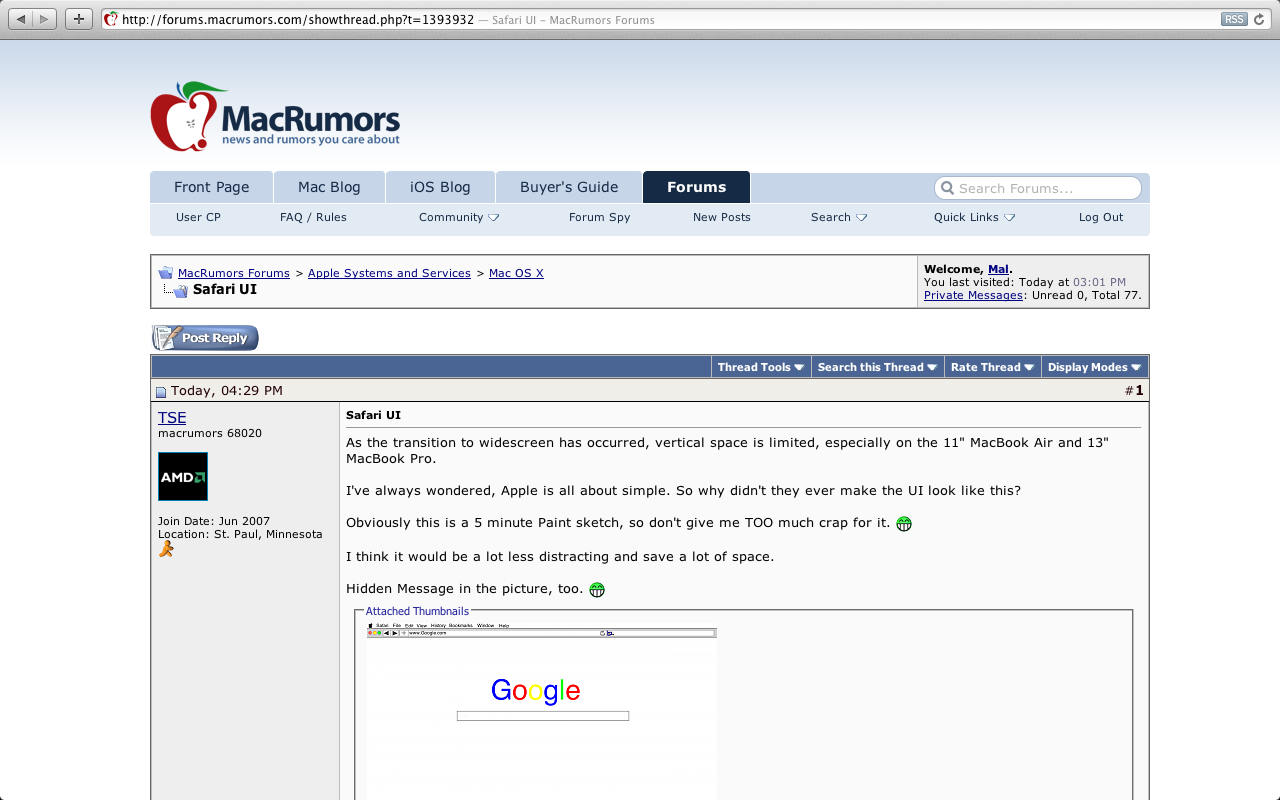The image size is (1280, 800).
Task: Open FAQ / Rules link
Action: click(x=313, y=217)
